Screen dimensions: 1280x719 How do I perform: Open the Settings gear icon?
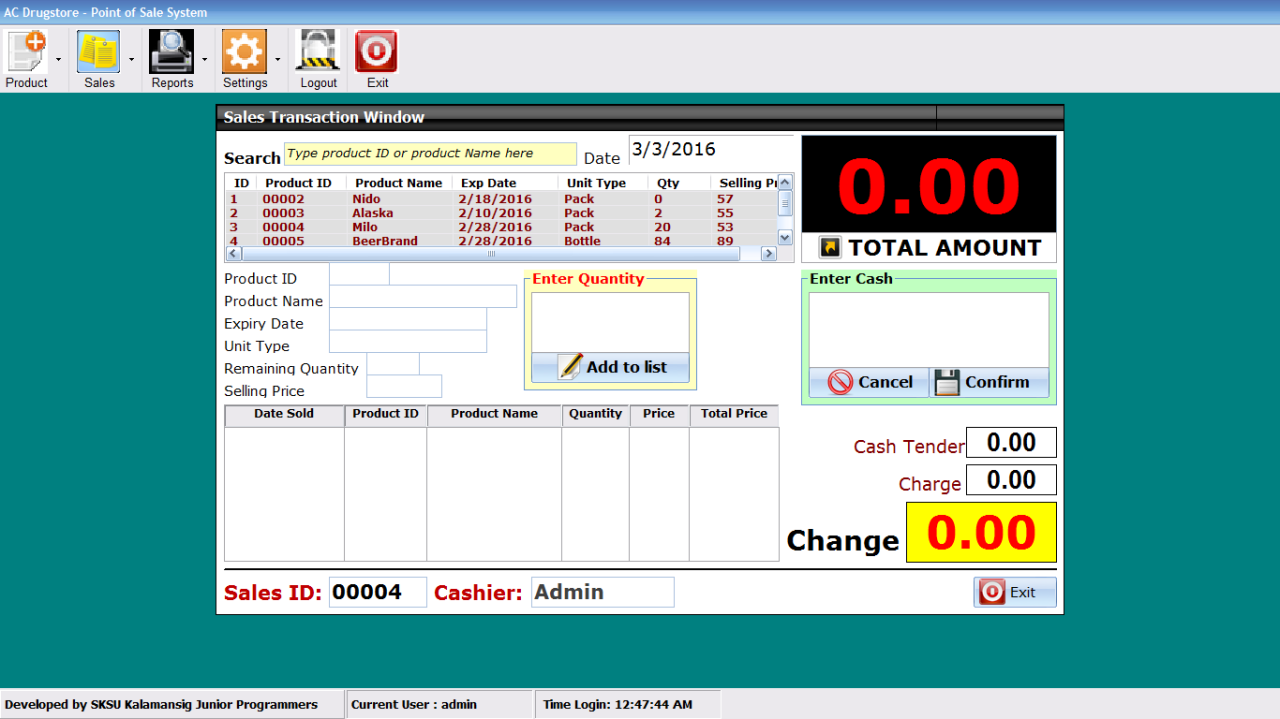point(244,50)
